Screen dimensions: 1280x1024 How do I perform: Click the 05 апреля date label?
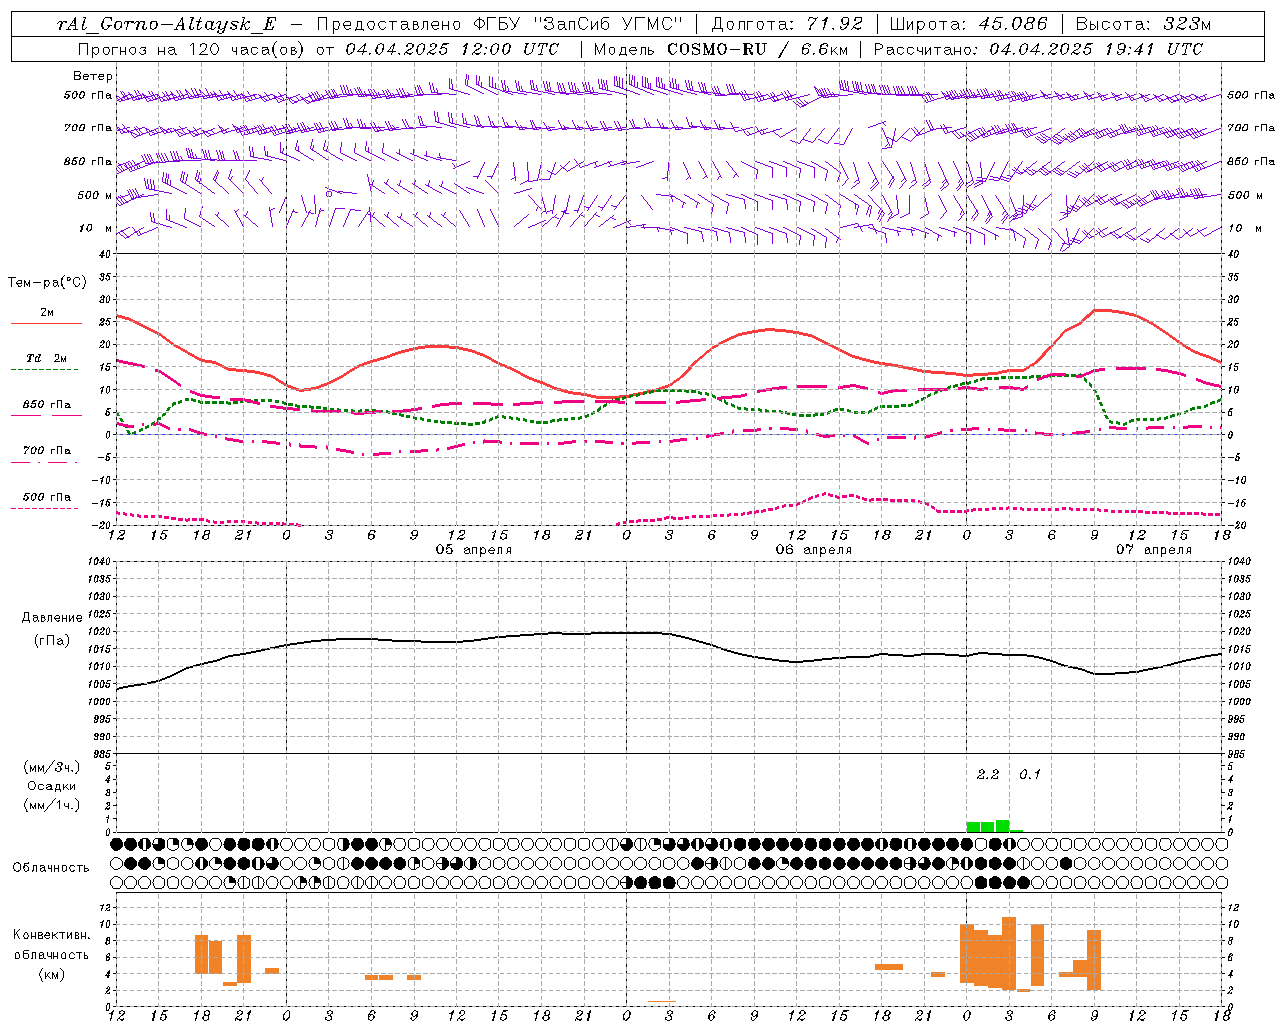pyautogui.click(x=473, y=550)
